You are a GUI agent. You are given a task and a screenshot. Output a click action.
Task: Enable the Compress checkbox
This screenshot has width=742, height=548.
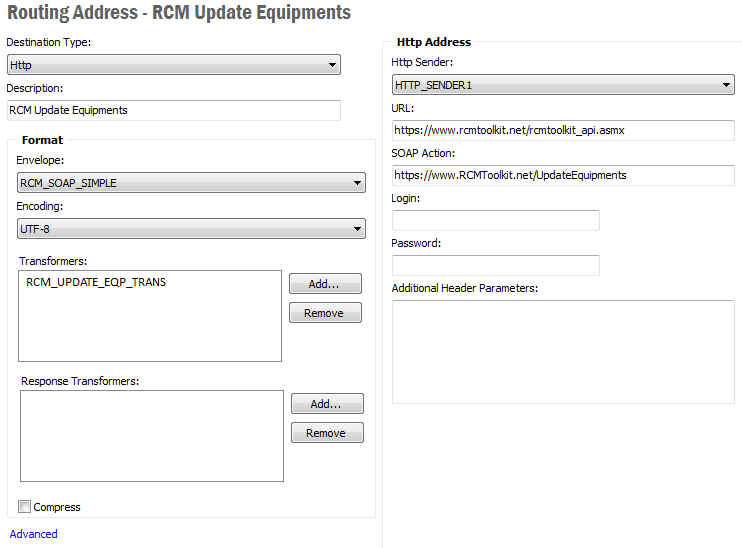[25, 507]
